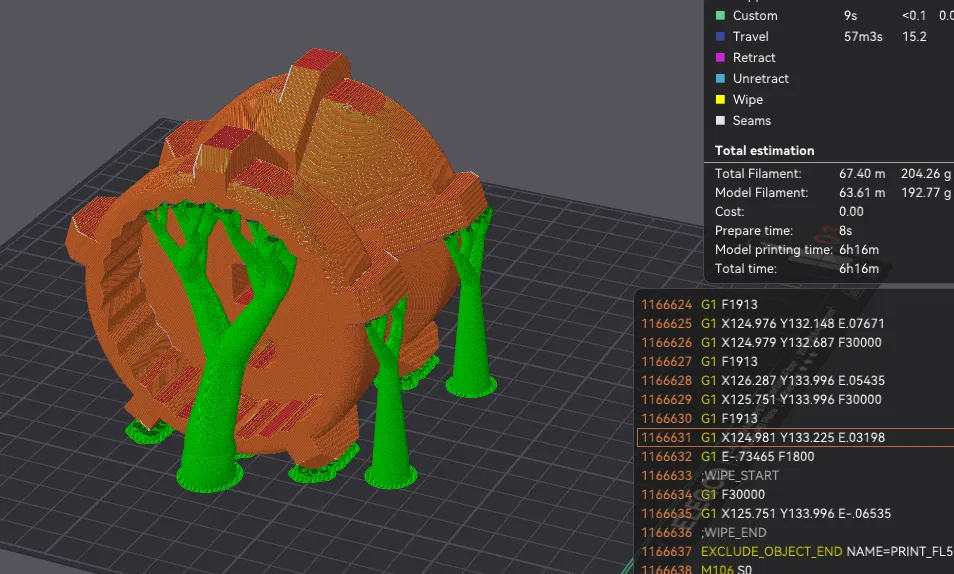Click the 63.61 m model filament value
This screenshot has width=954, height=574.
tap(862, 192)
